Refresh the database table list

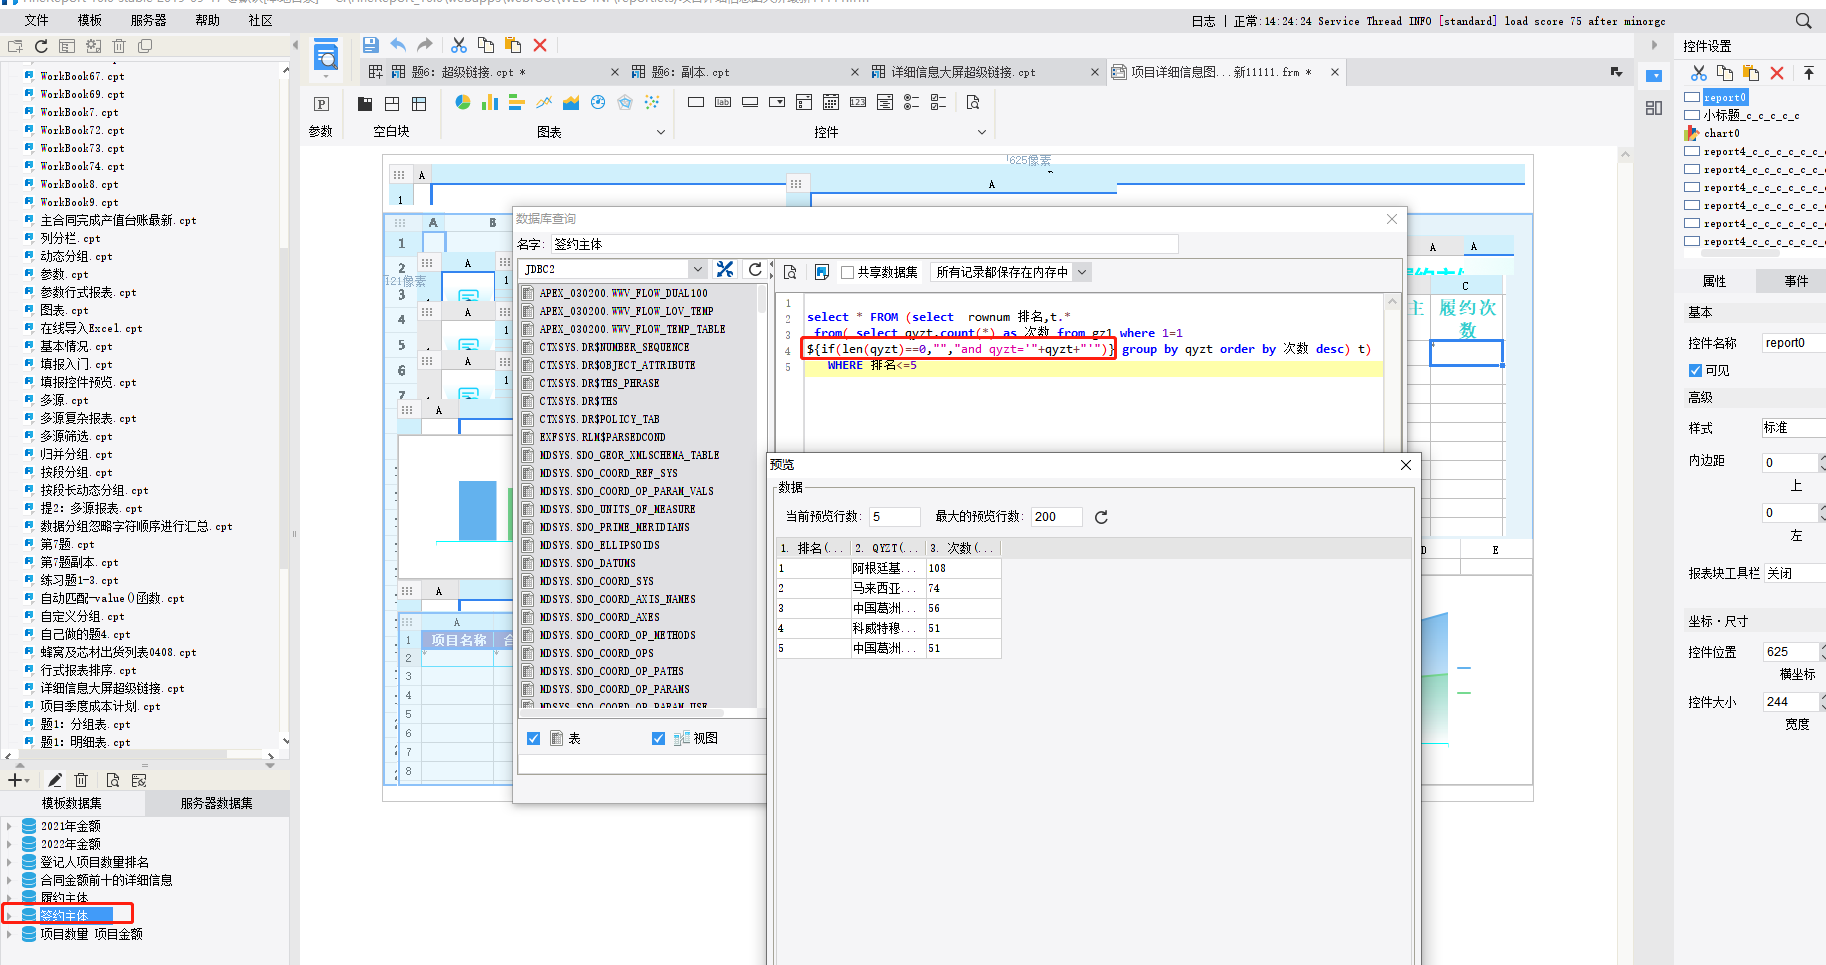tap(755, 269)
